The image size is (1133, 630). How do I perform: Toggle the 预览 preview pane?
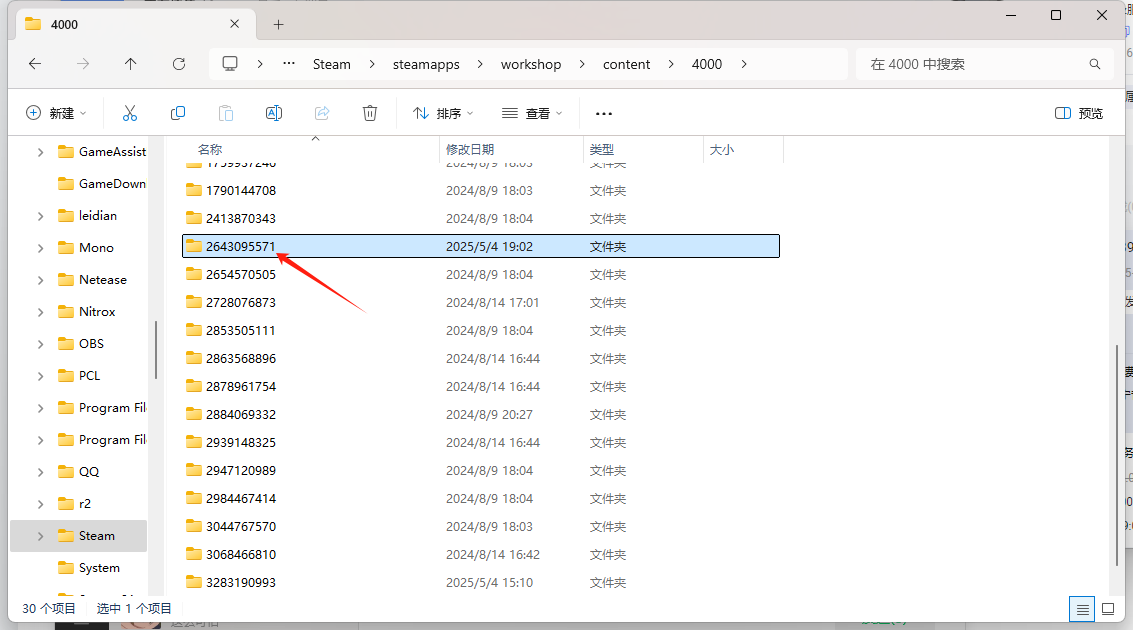(1079, 113)
